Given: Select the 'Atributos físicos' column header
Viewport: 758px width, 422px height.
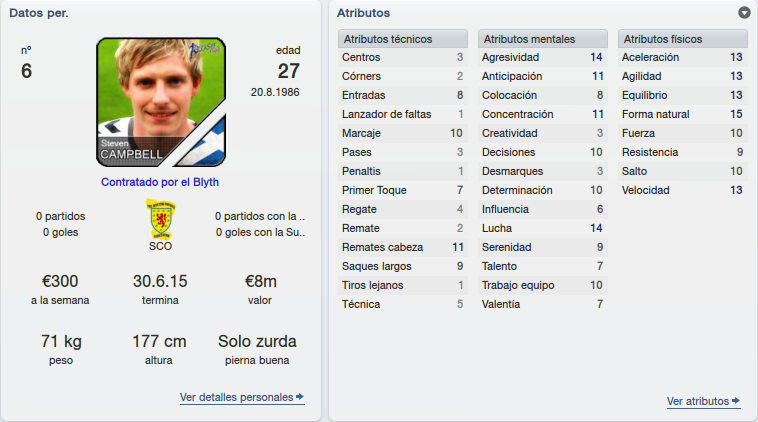Looking at the screenshot, I should (x=683, y=39).
